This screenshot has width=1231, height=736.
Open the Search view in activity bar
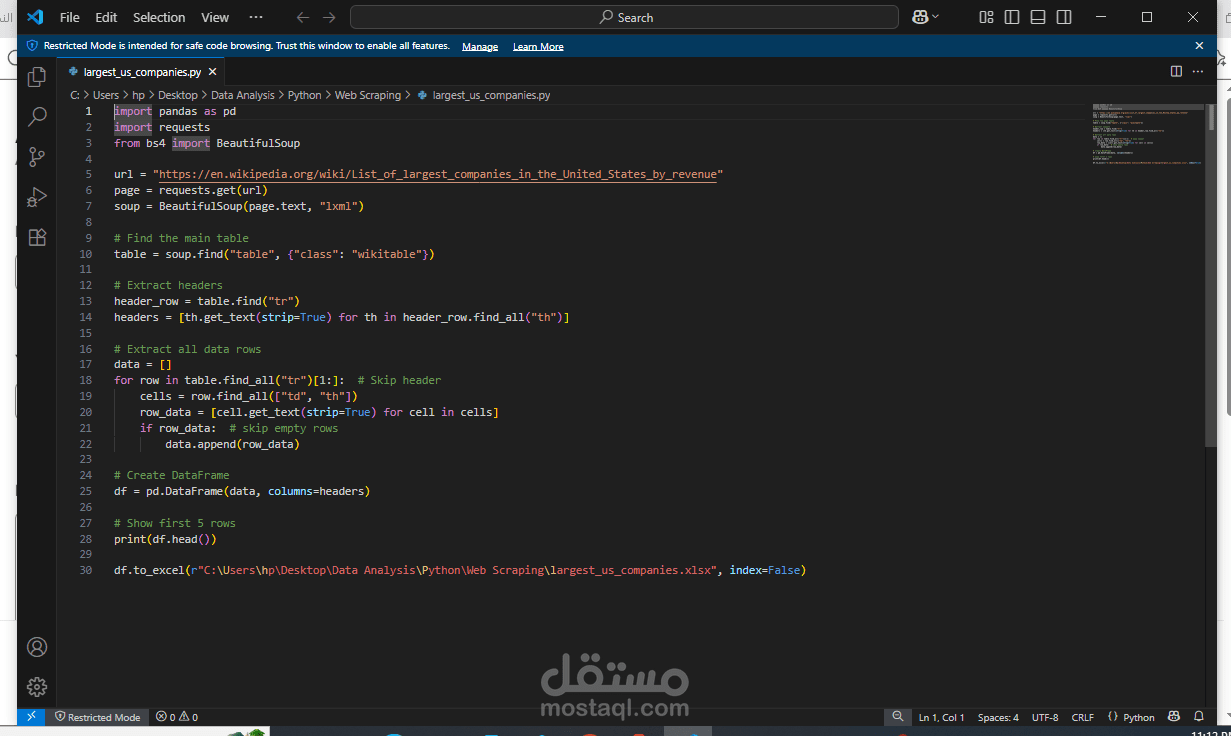pyautogui.click(x=37, y=117)
